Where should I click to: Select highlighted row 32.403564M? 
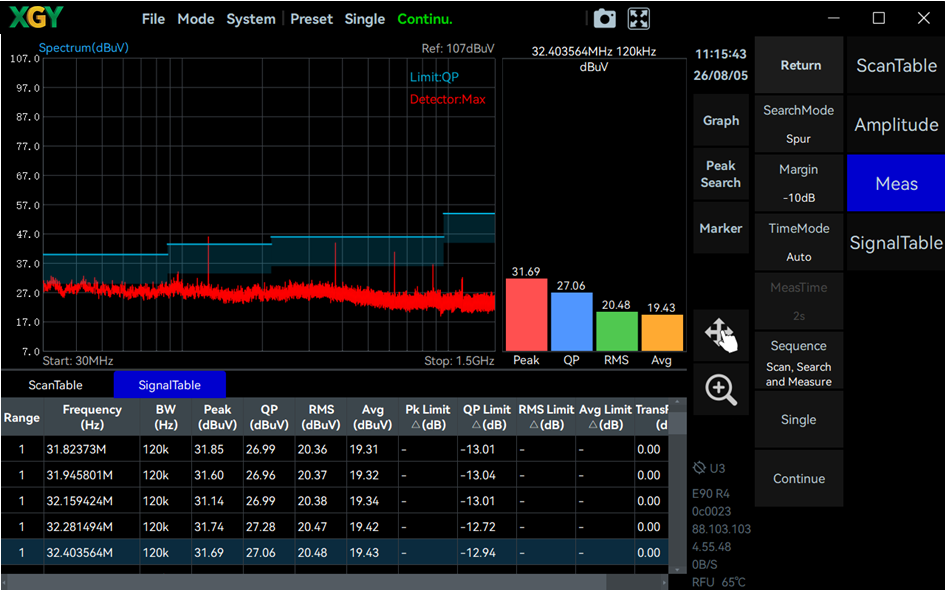click(x=334, y=552)
